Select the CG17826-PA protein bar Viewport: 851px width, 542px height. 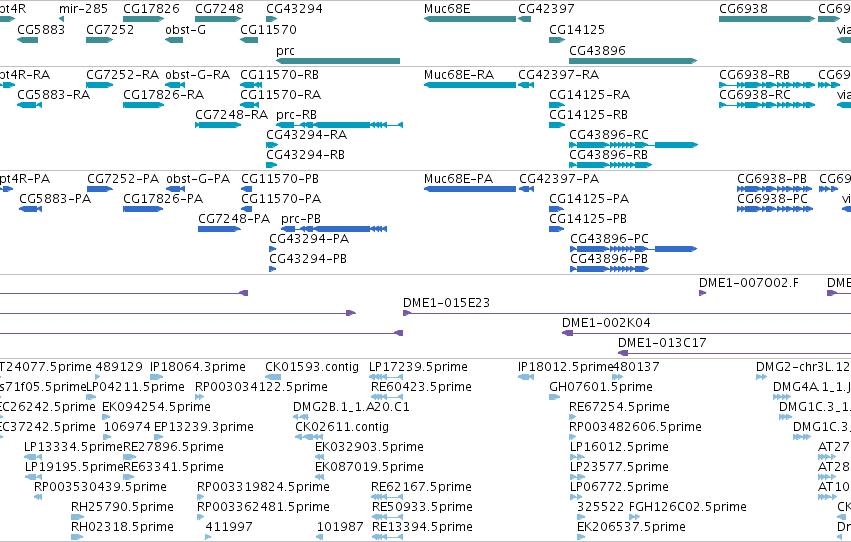tap(143, 209)
